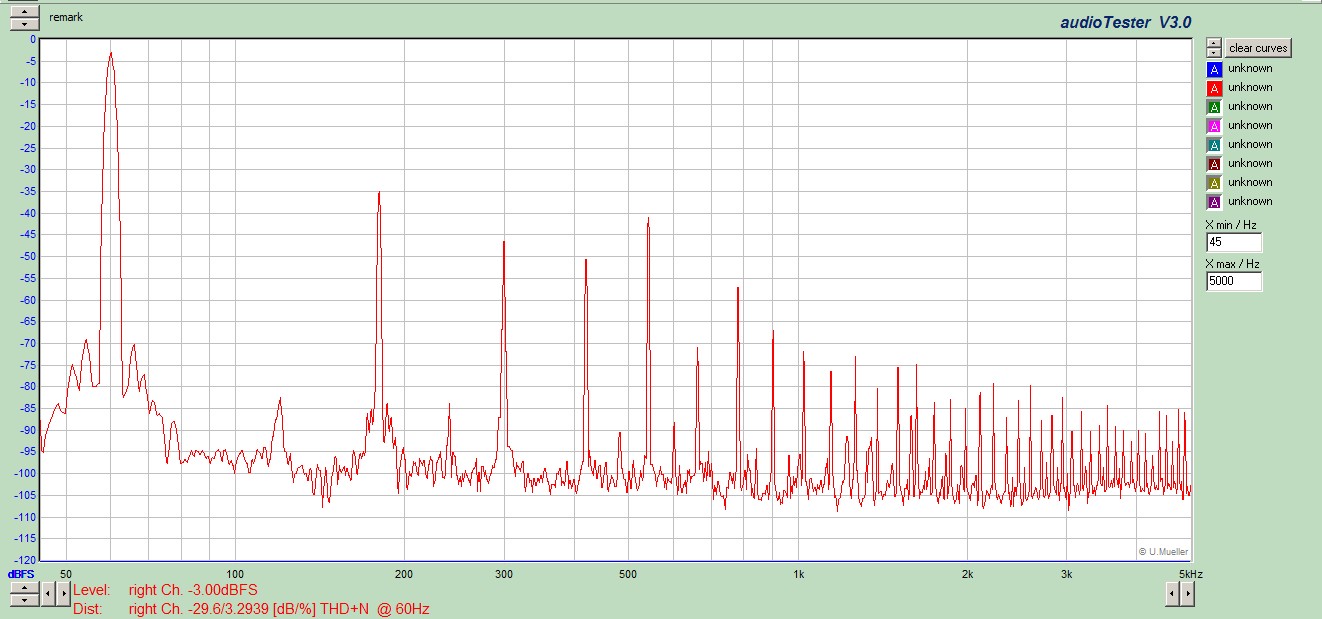Select the purple curve swatch
The width and height of the screenshot is (1322, 619).
(x=1214, y=202)
